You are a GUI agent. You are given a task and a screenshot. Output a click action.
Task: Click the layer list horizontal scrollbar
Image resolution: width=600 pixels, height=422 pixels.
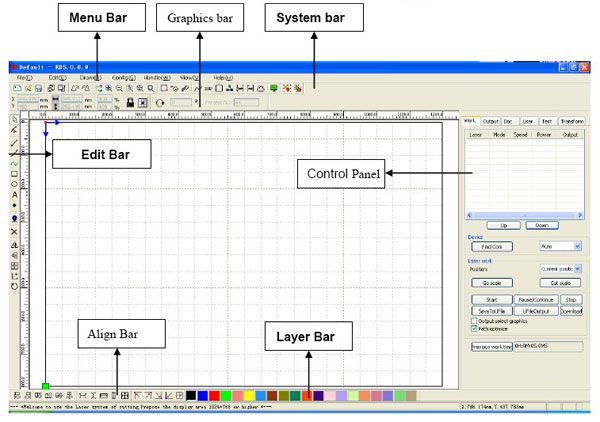coord(525,215)
